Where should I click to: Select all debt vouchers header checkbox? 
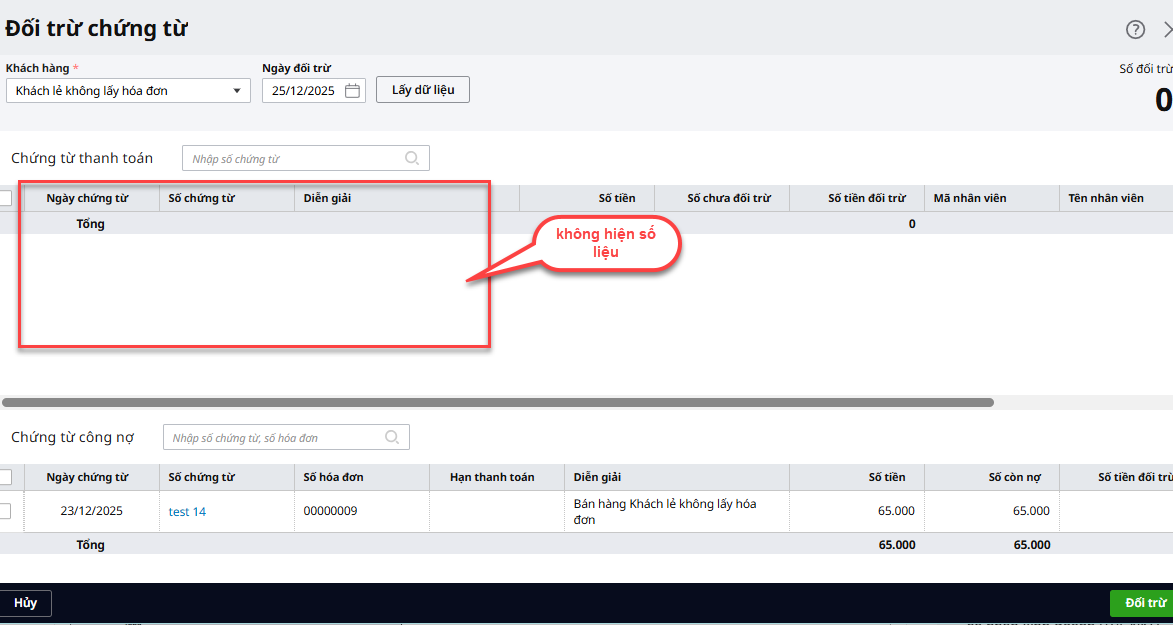[5, 477]
